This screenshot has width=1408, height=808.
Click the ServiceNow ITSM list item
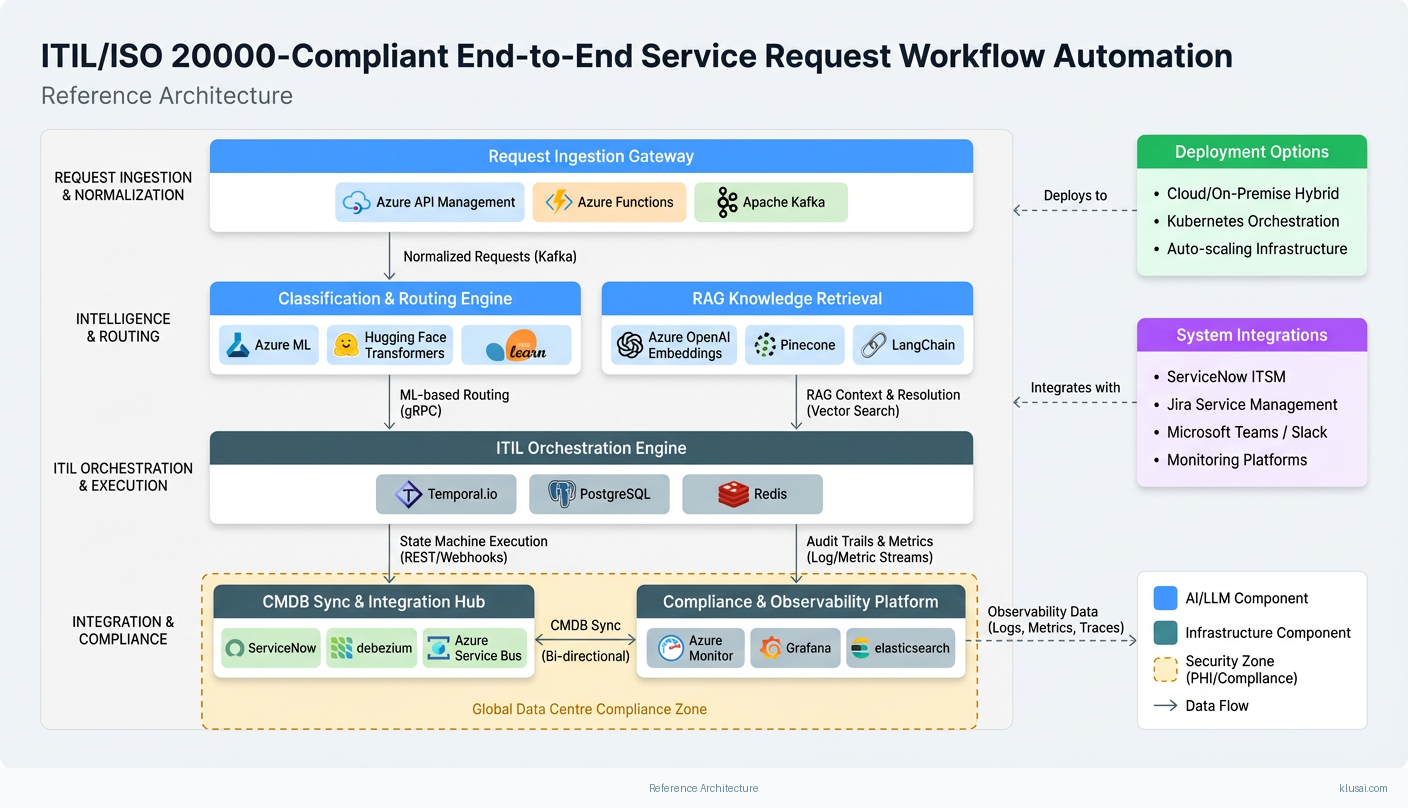point(1226,377)
